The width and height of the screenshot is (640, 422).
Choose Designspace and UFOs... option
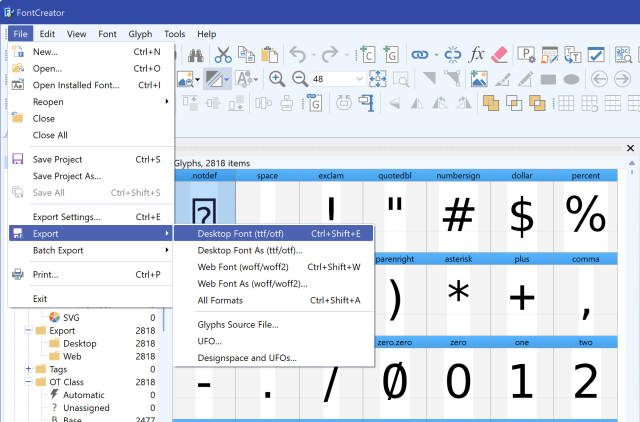click(x=273, y=358)
